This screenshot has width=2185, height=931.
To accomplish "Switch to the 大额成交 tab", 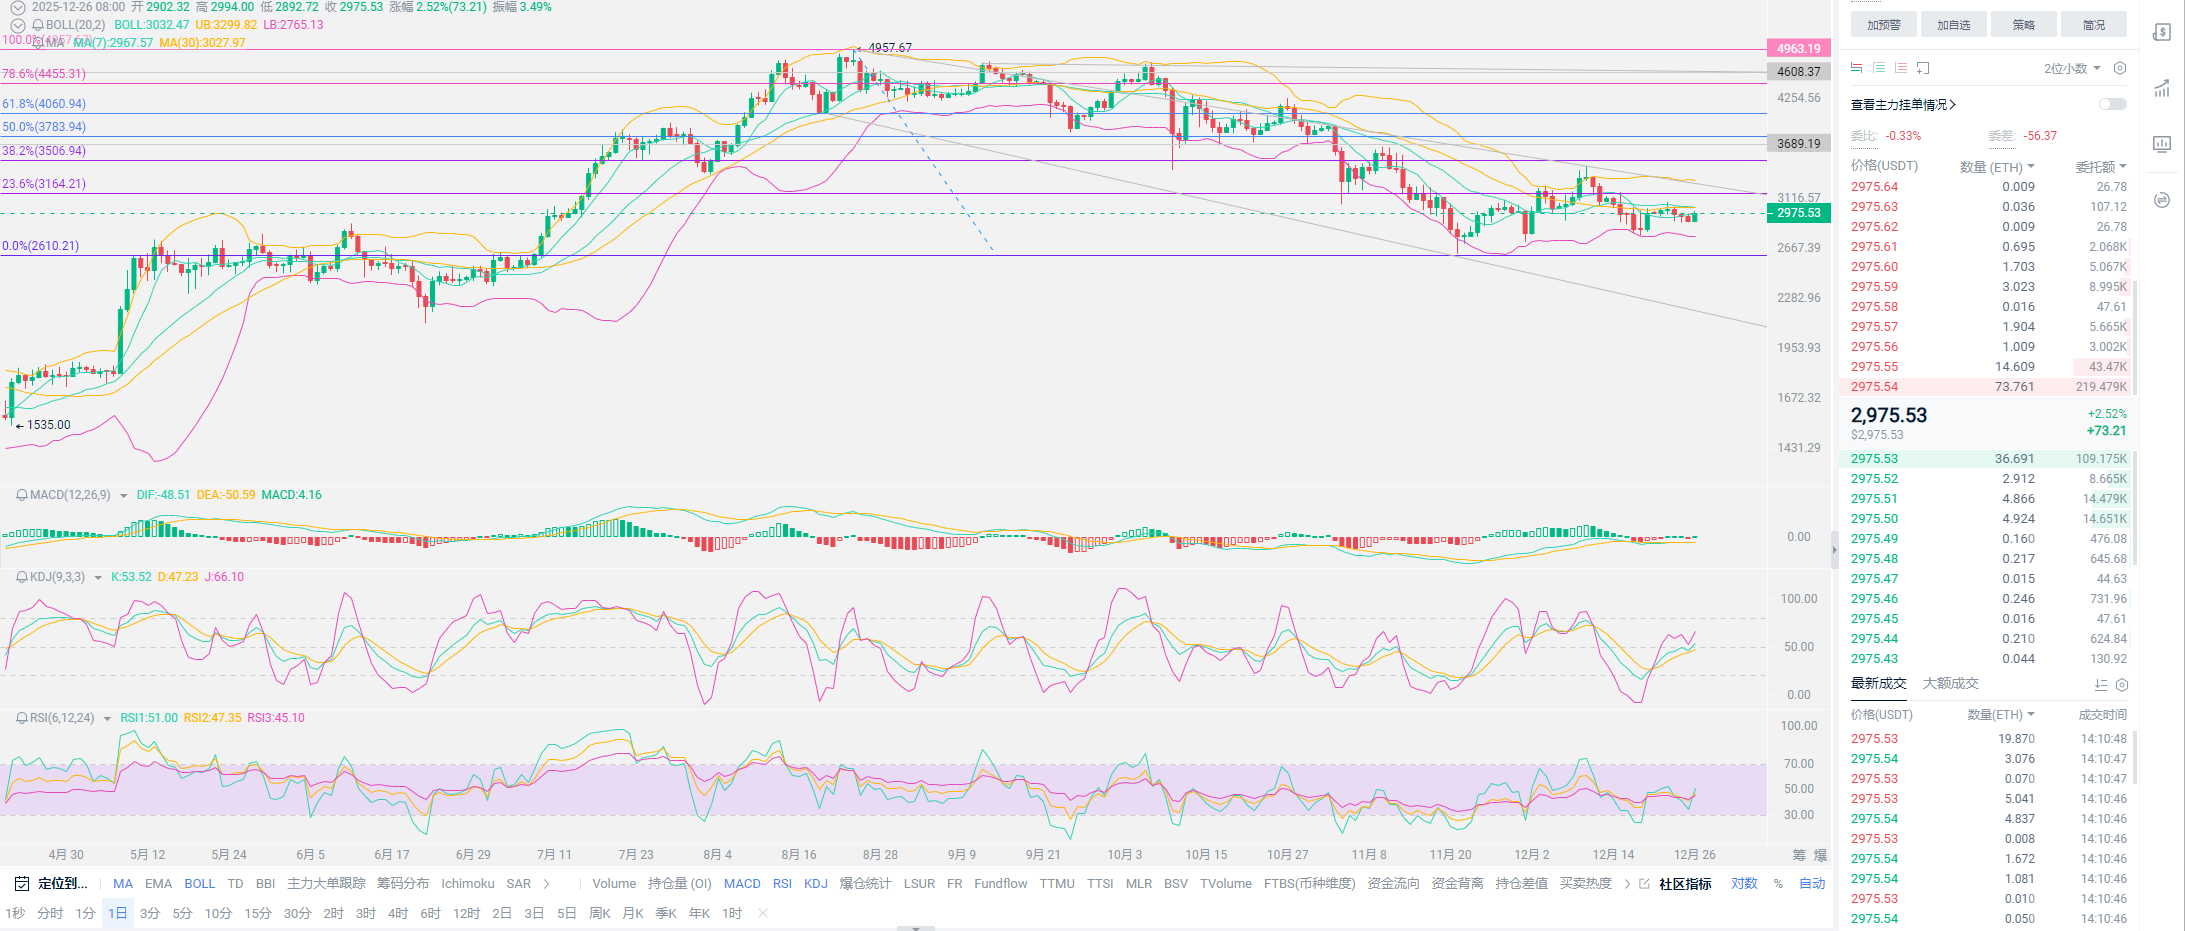I will 1950,683.
